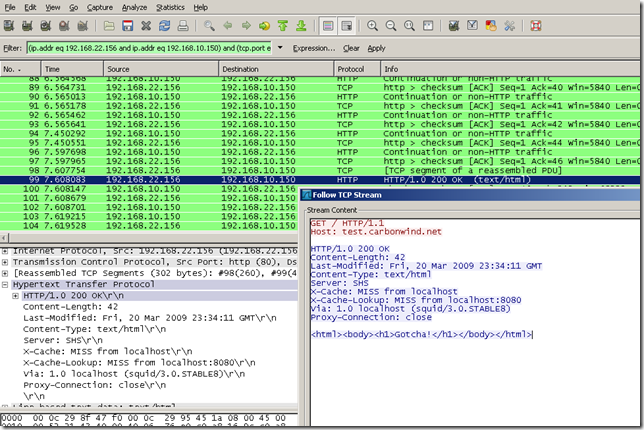The width and height of the screenshot is (644, 430).
Task: Open the display filter history dropdown
Action: pyautogui.click(x=279, y=47)
